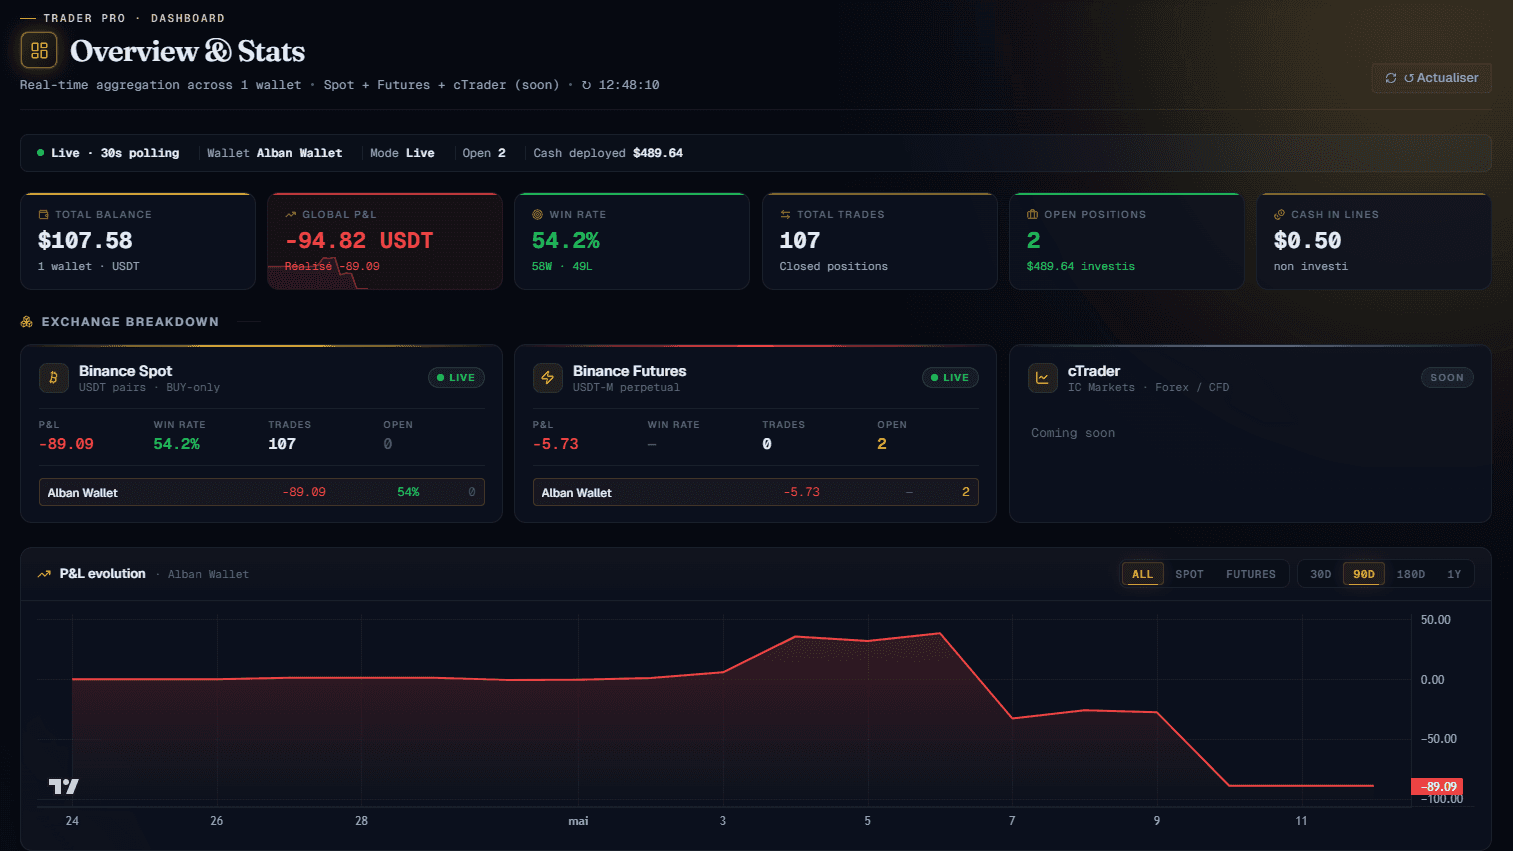Click 'Réalisé -89.09' in Global P&L card
1513x851 pixels.
(332, 267)
